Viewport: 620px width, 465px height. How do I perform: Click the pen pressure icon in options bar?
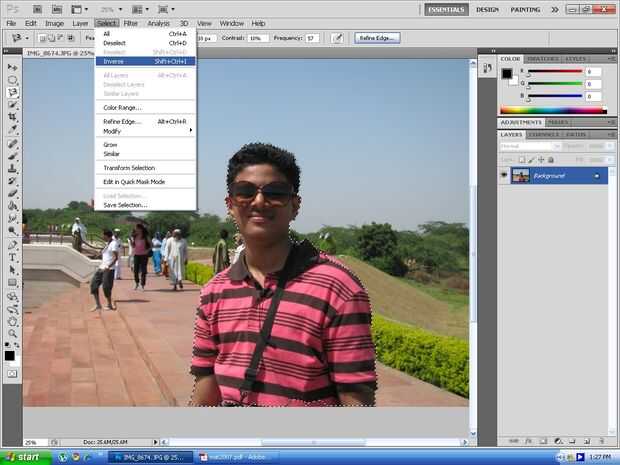[337, 38]
